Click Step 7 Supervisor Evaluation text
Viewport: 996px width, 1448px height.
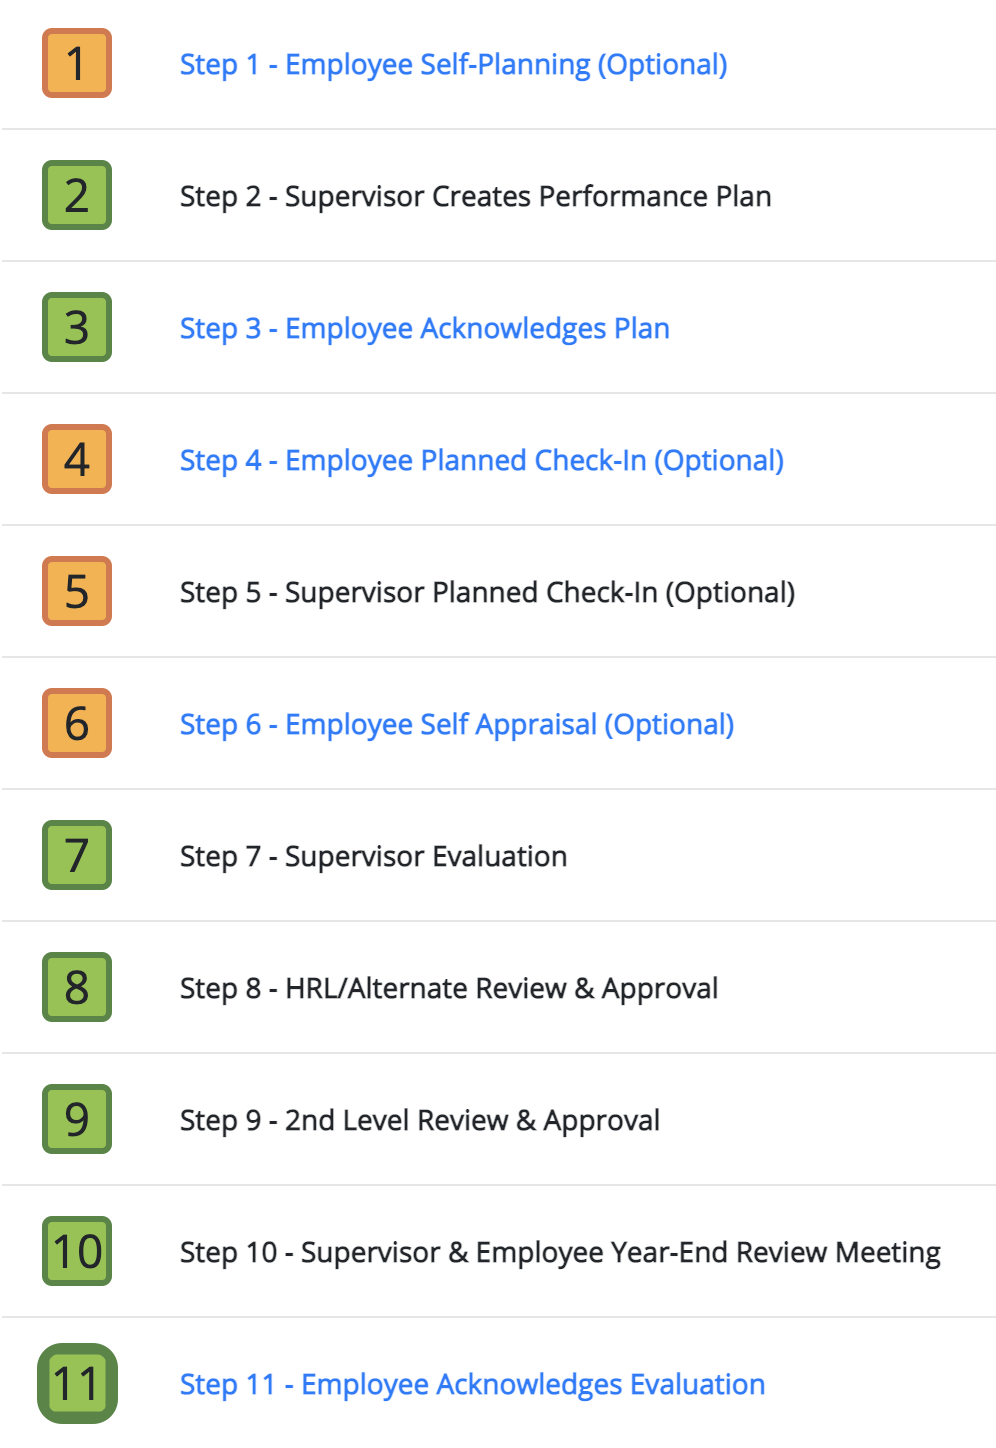pos(373,857)
